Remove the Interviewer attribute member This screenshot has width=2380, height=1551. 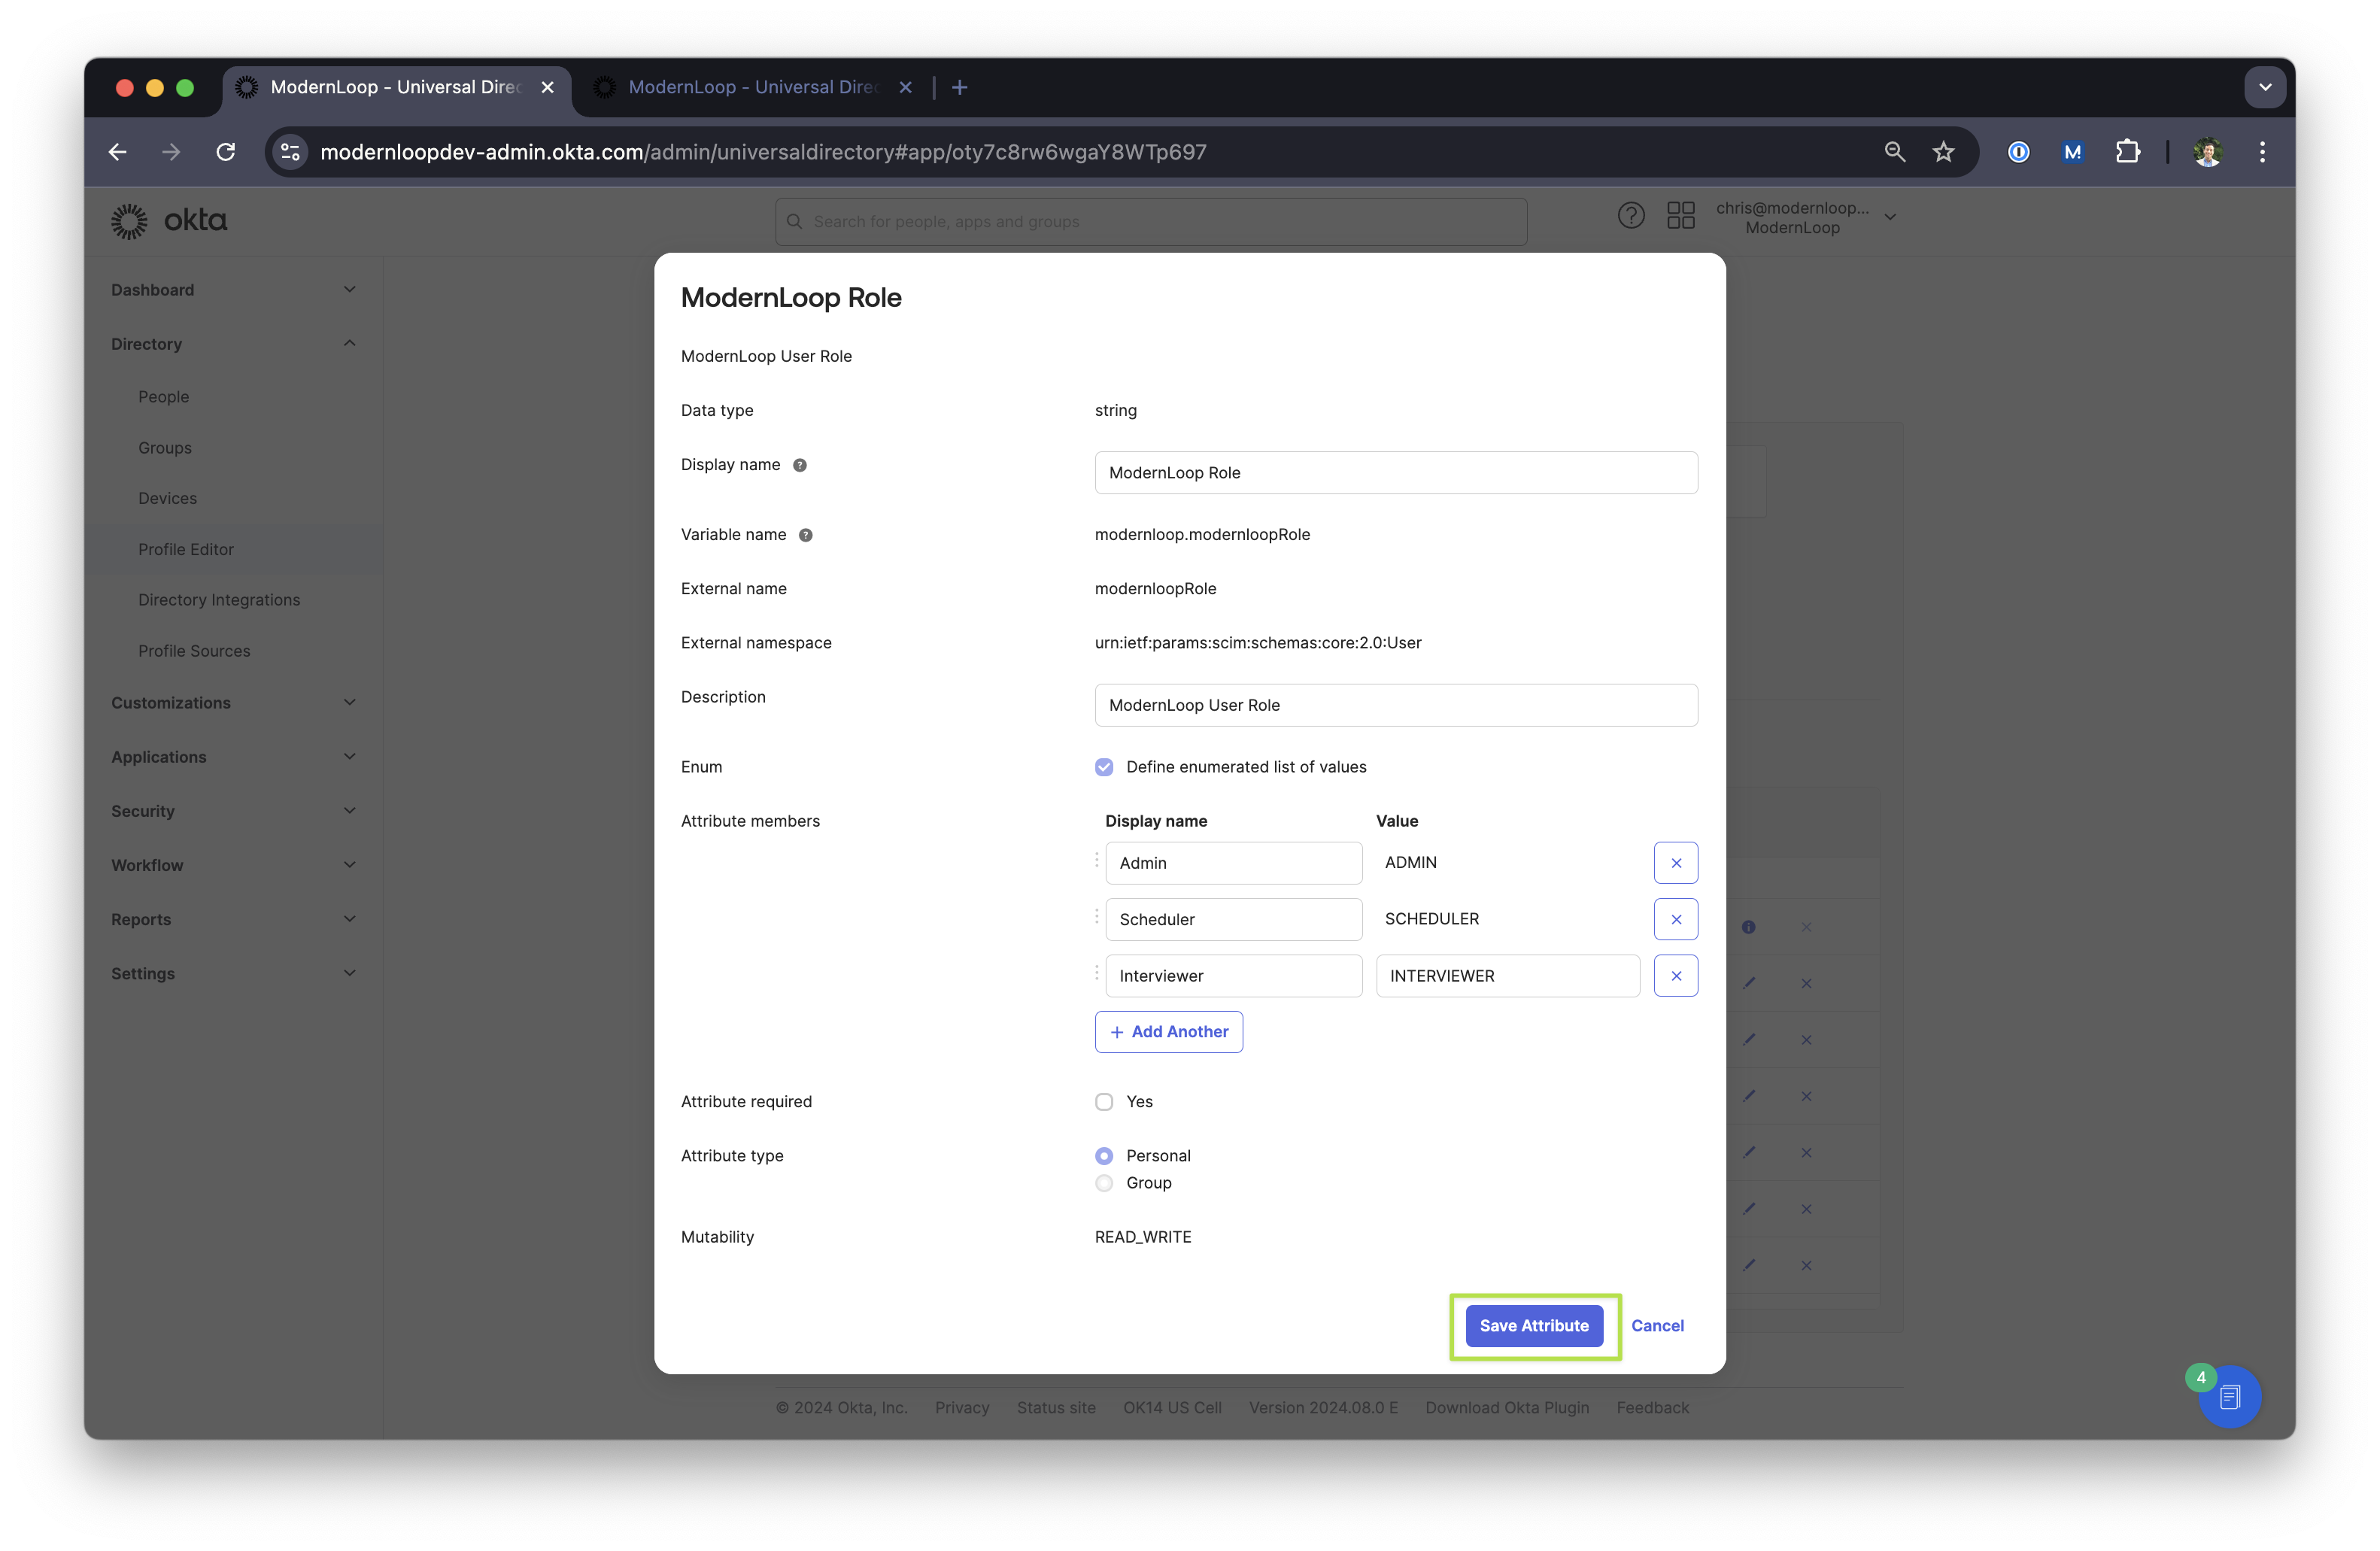click(x=1676, y=976)
